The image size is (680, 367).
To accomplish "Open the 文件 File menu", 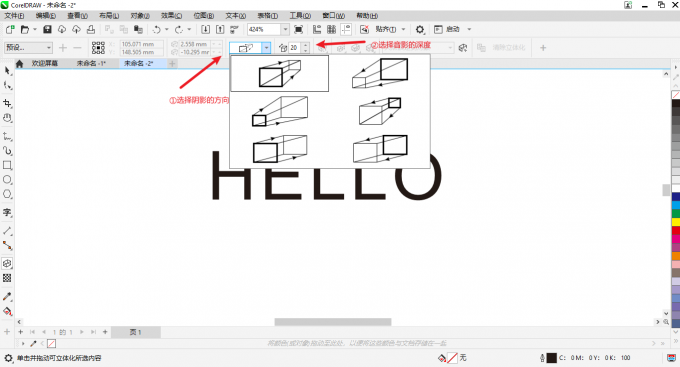I will pyautogui.click(x=14, y=16).
